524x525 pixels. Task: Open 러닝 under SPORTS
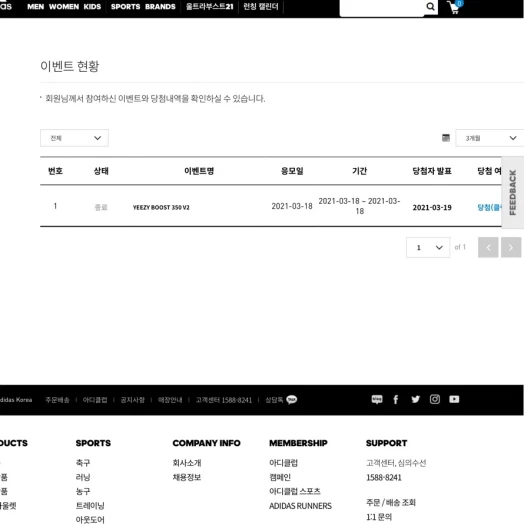click(83, 477)
